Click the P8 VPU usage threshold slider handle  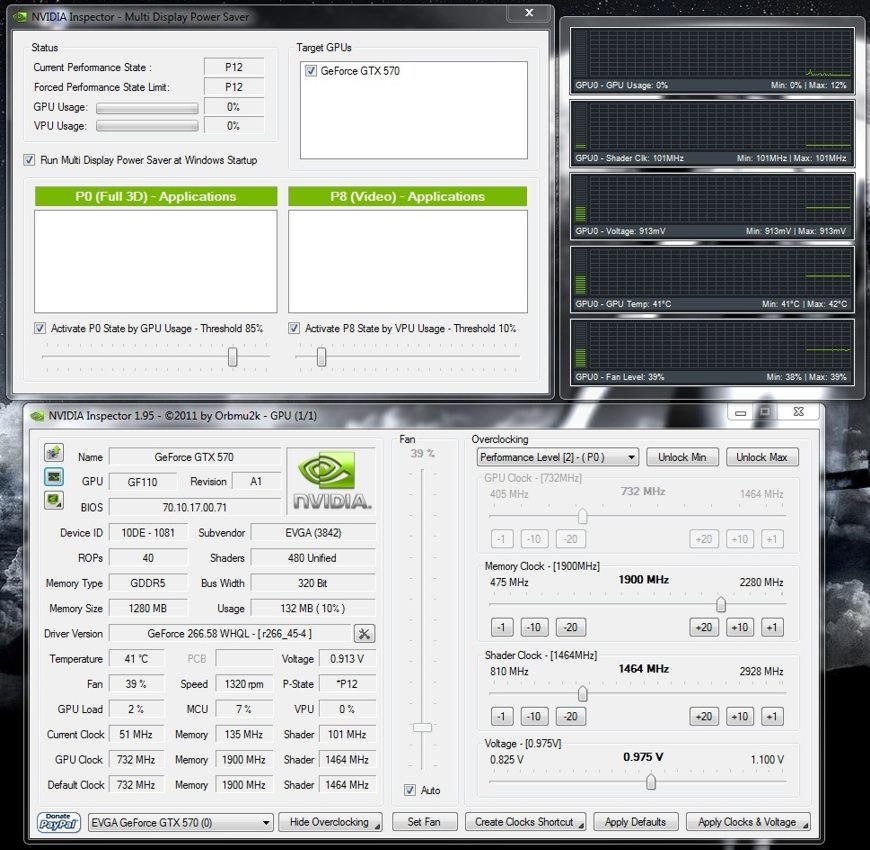tap(321, 357)
